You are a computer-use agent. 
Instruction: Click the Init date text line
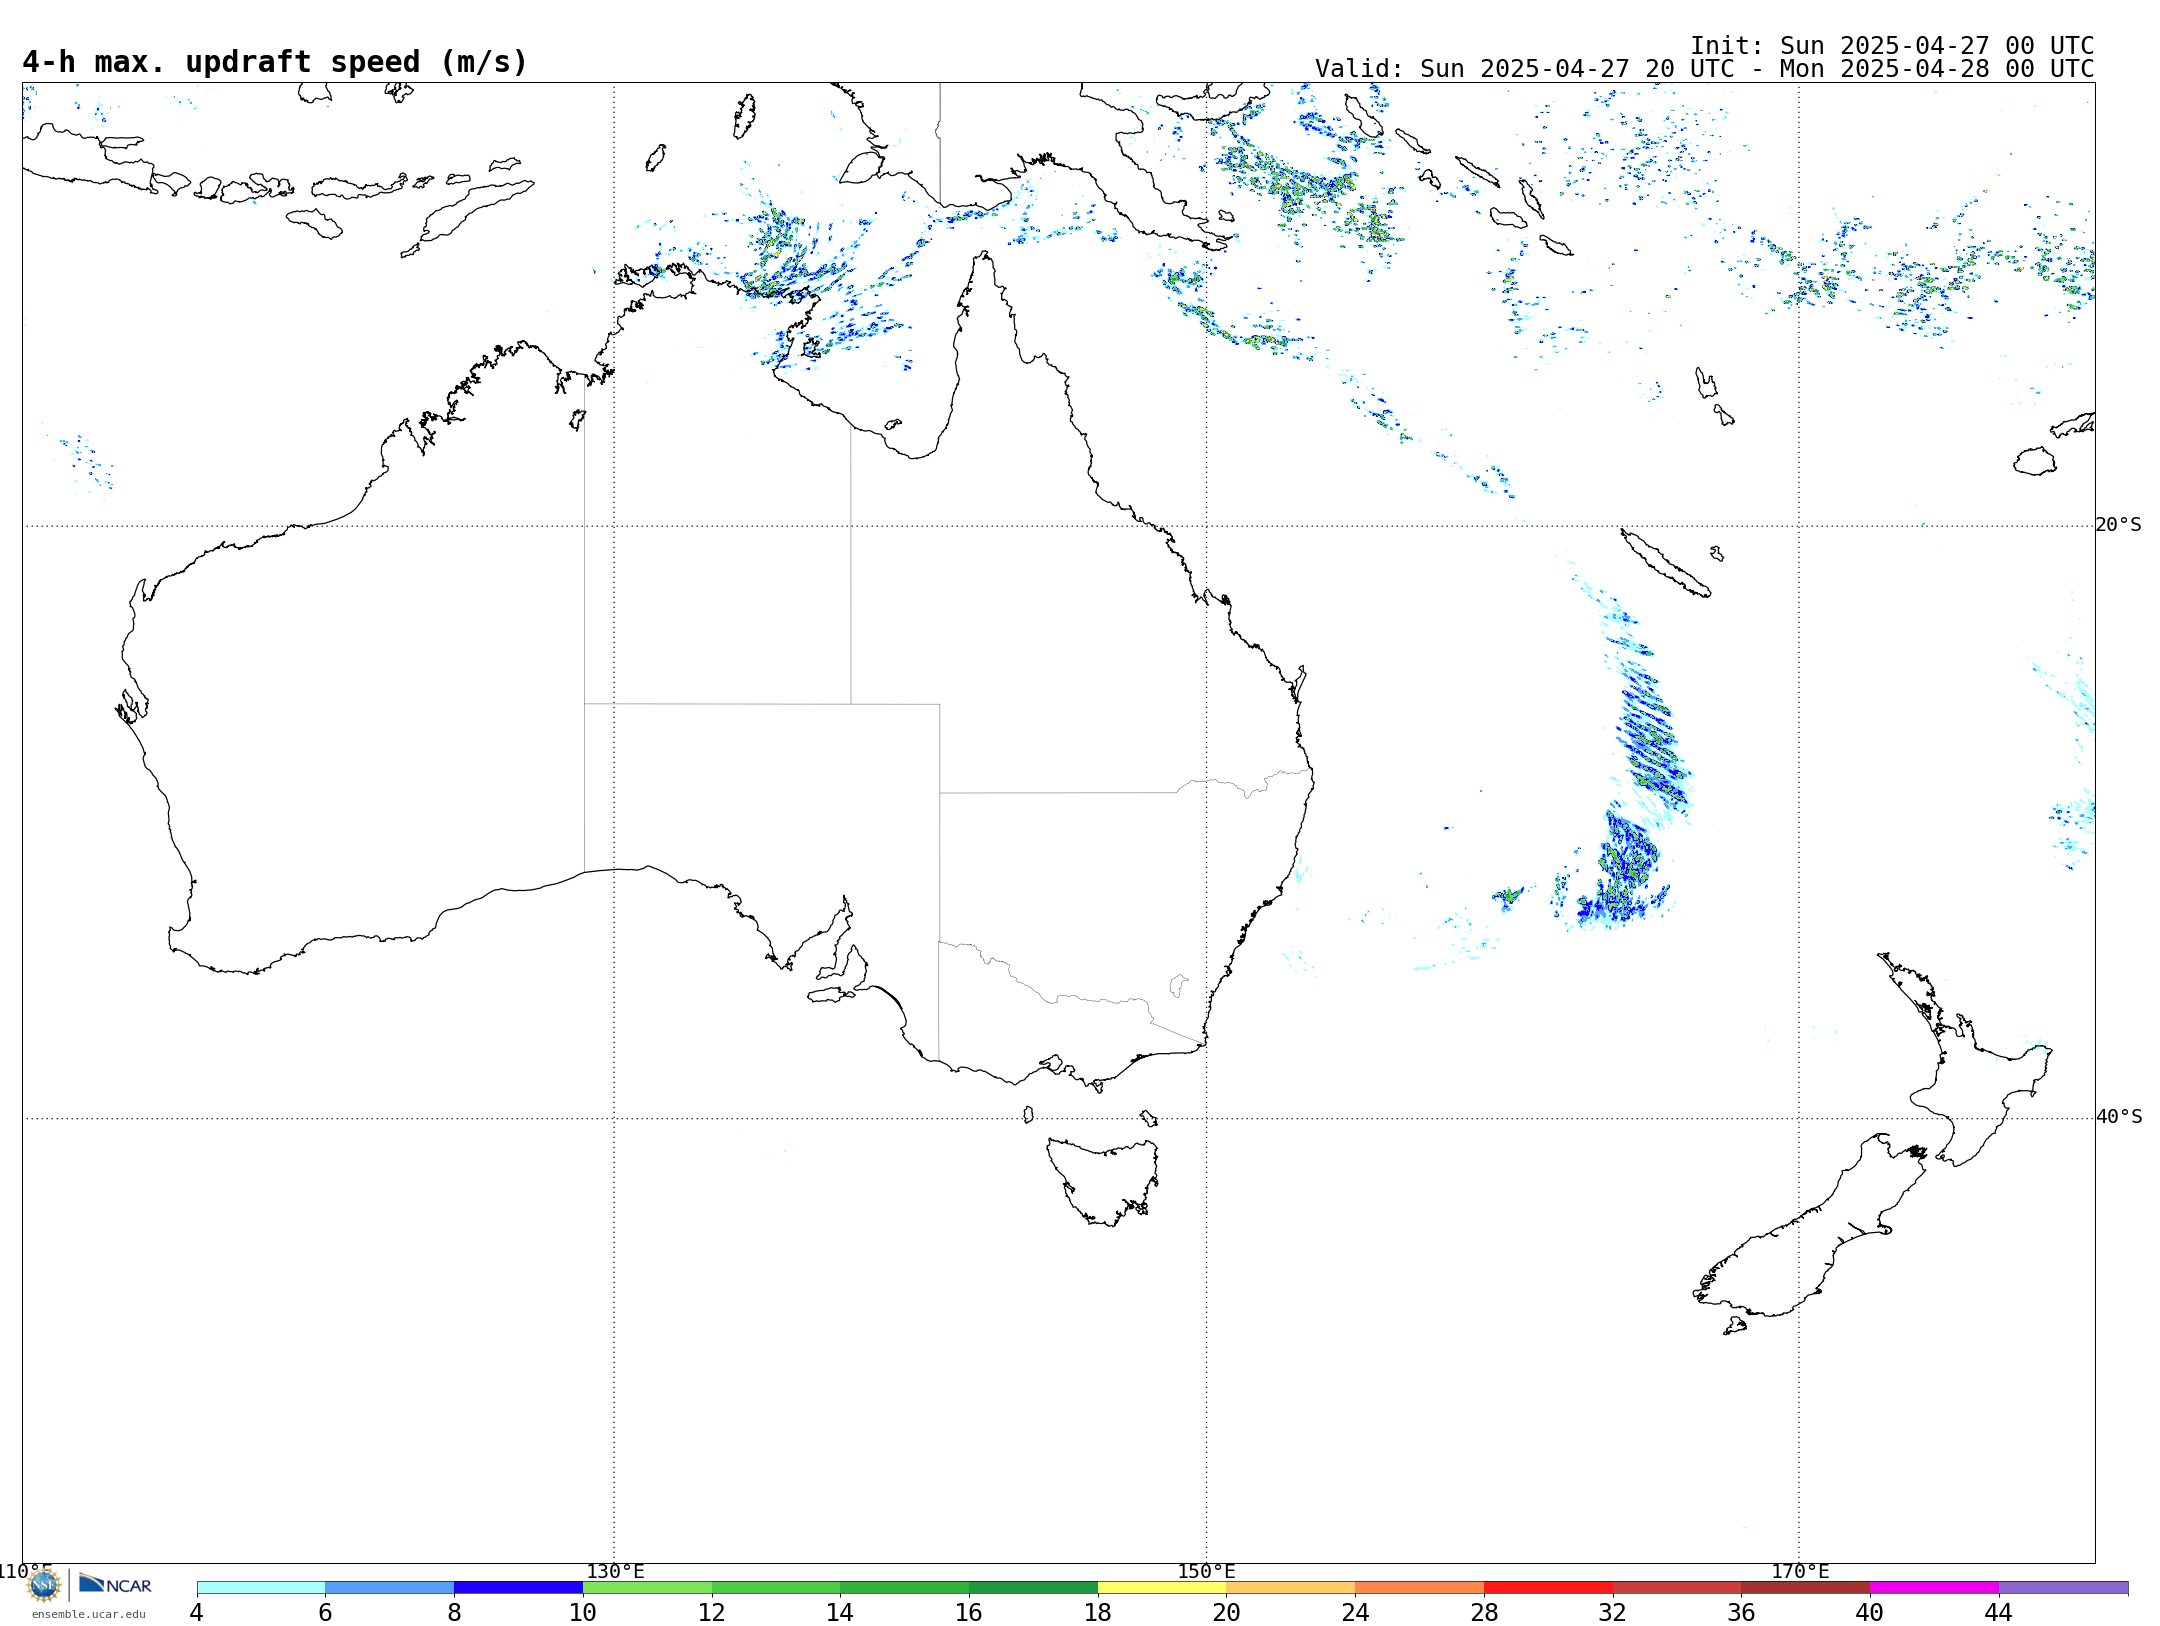point(1892,46)
